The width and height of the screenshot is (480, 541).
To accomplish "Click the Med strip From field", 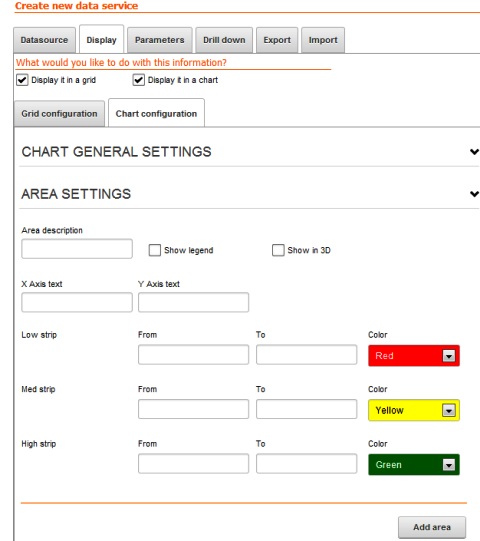I will 193,409.
